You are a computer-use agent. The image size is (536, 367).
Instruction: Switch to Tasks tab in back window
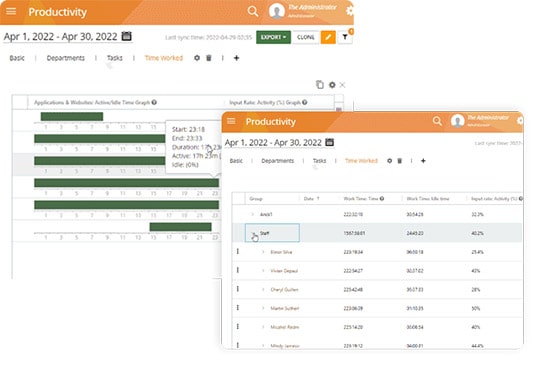tap(115, 58)
